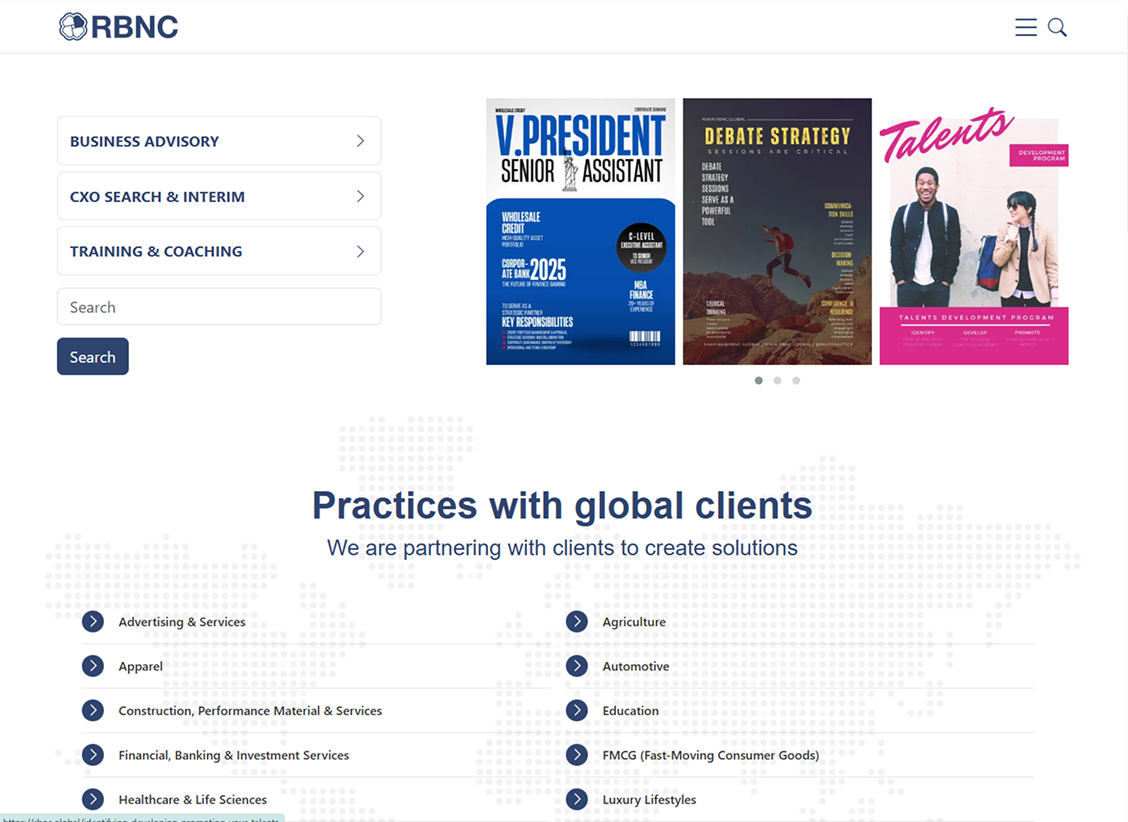Click arrow icon beside Education

(x=577, y=711)
